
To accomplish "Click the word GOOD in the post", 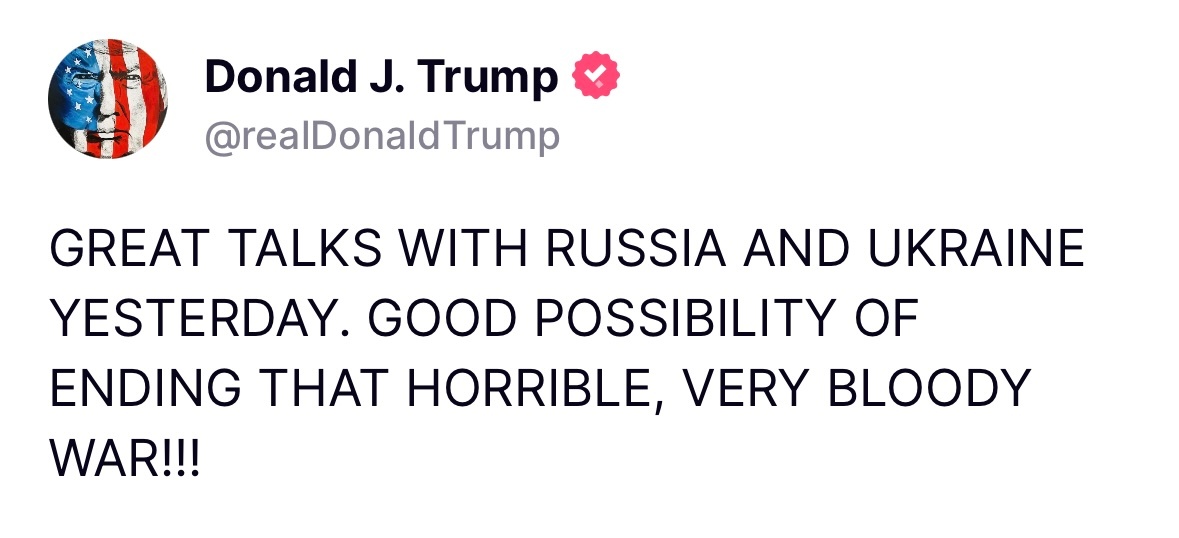I will (x=442, y=319).
